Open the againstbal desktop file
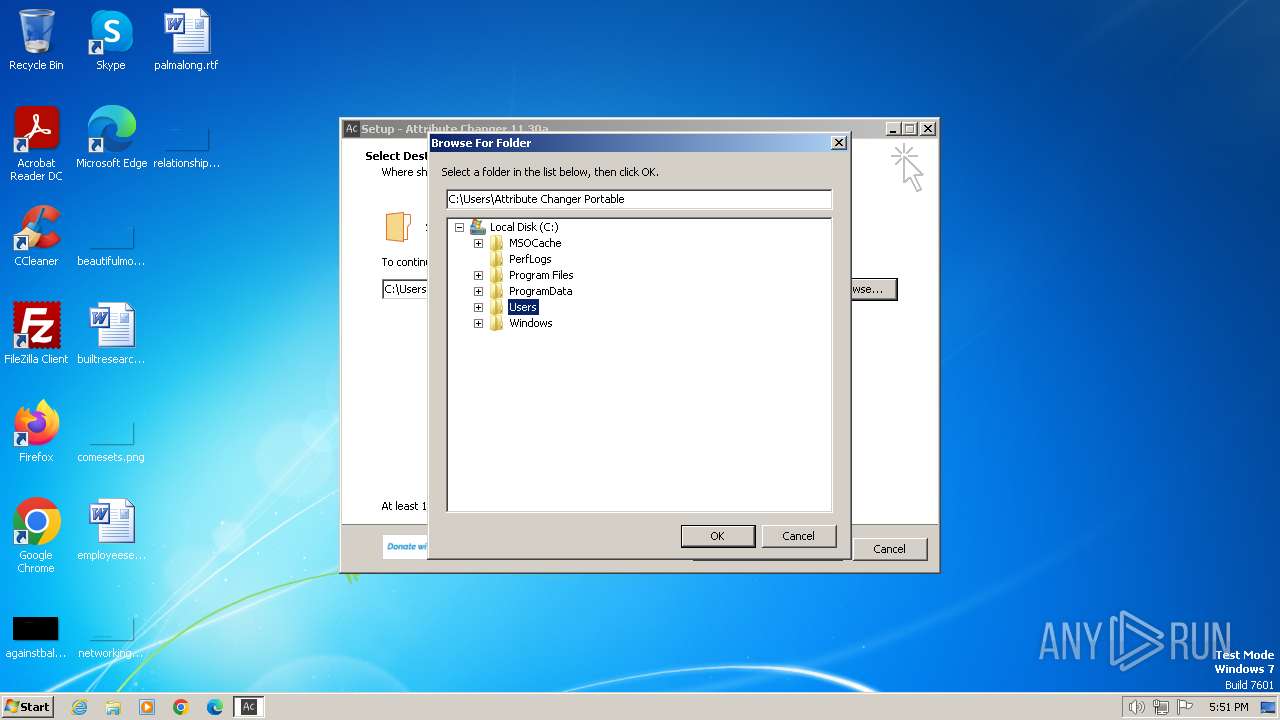 (x=36, y=638)
